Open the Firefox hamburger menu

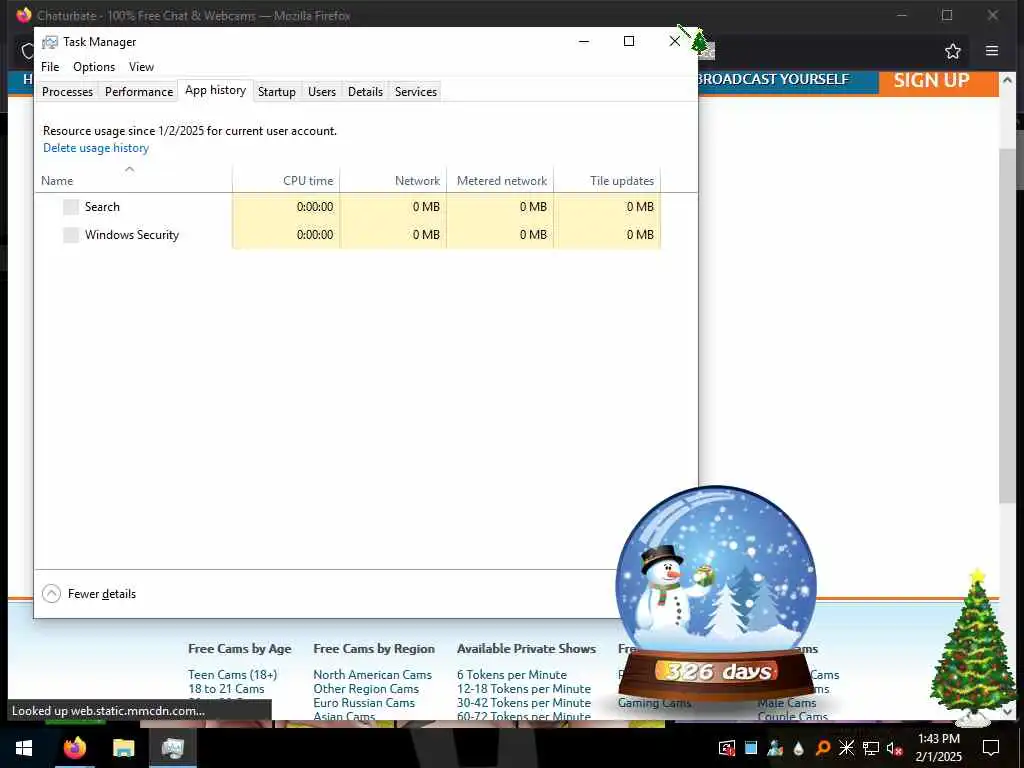(992, 51)
